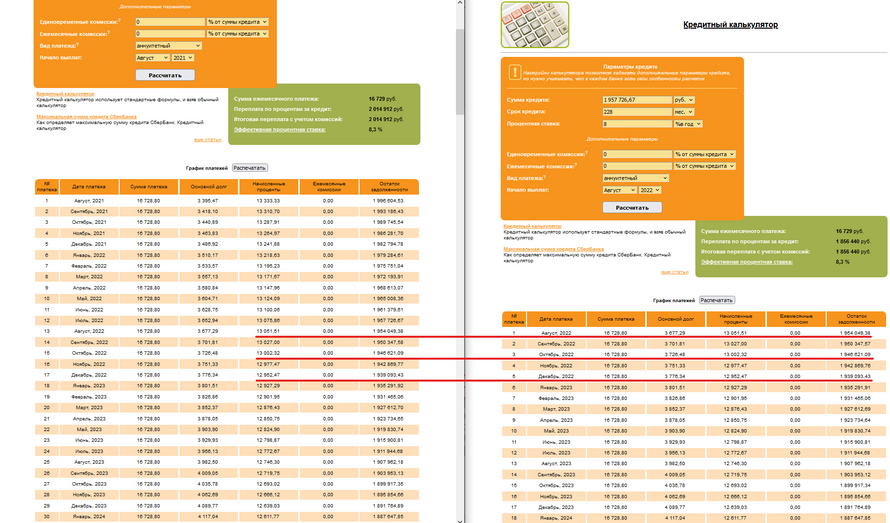Click Начисленные проценты column header in right table
The height and width of the screenshot is (523, 890).
point(736,319)
